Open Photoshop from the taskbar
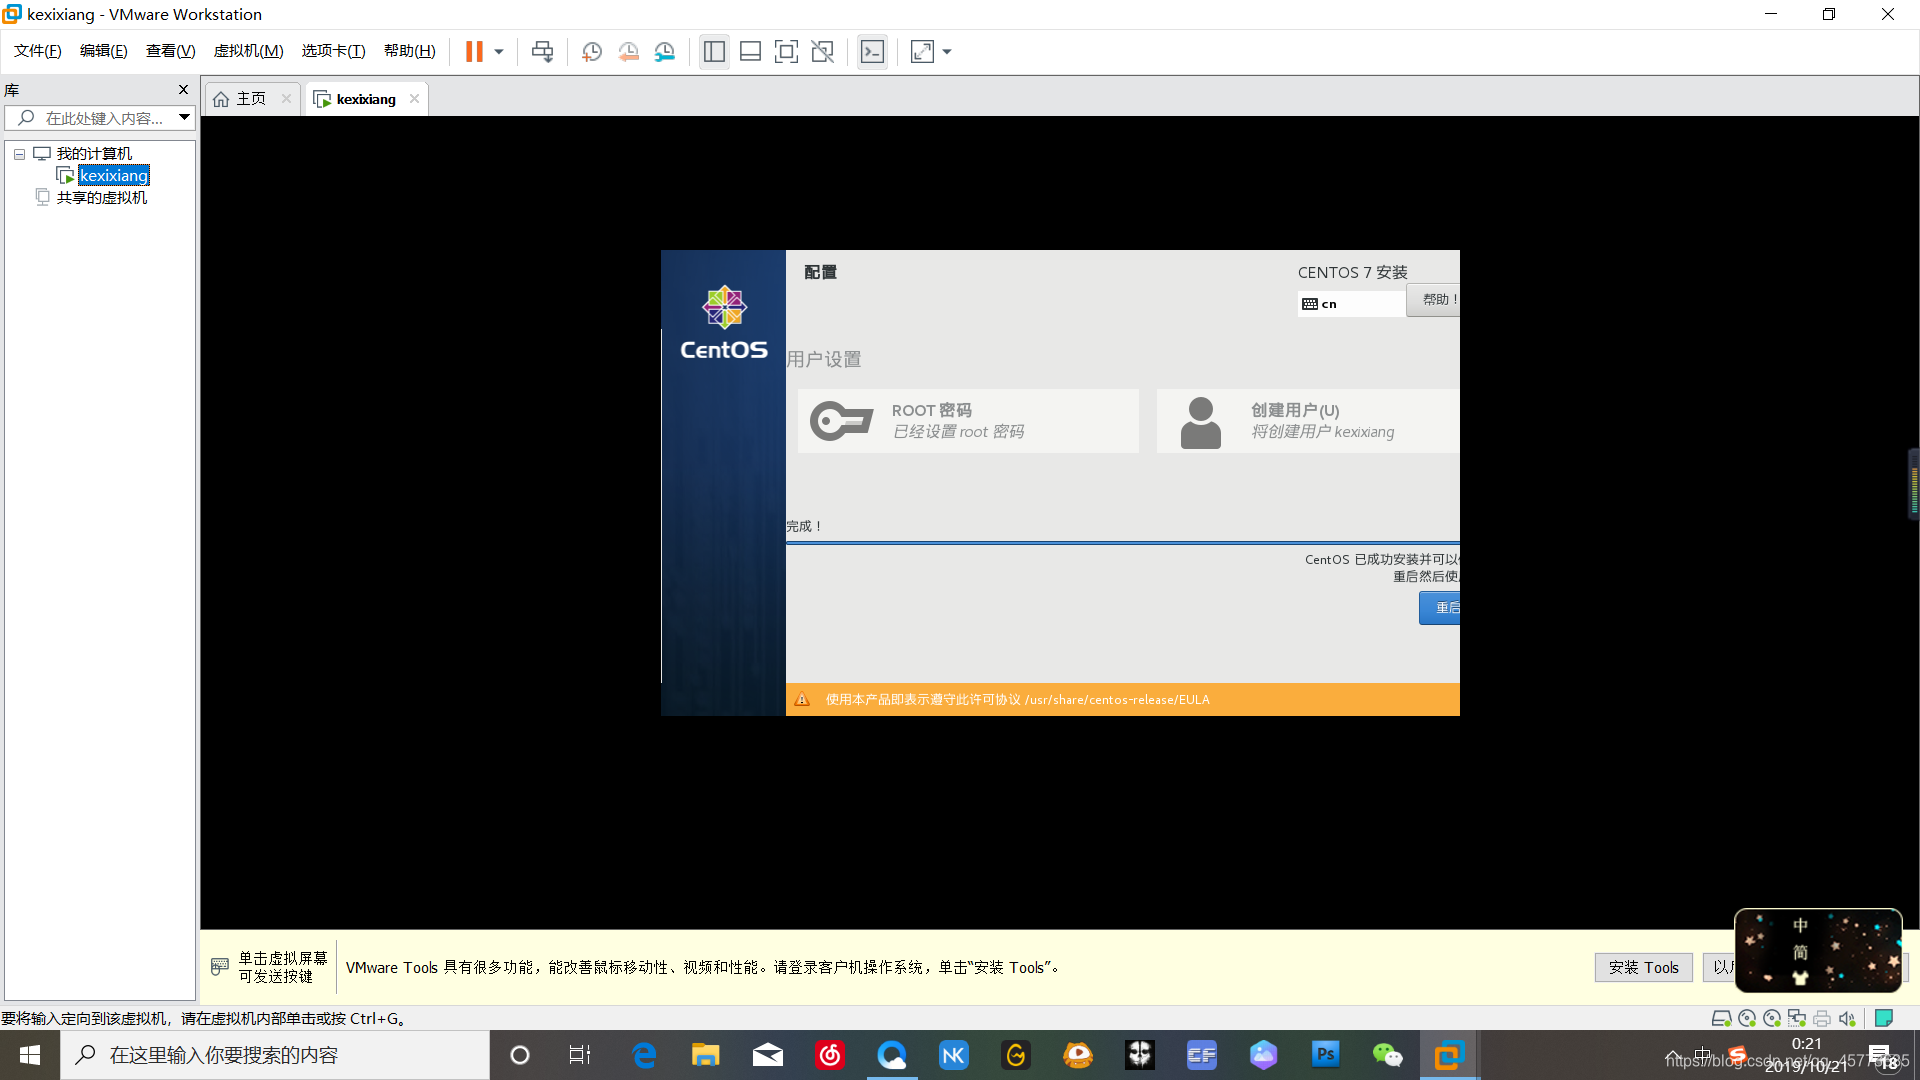Image resolution: width=1920 pixels, height=1080 pixels. [x=1326, y=1055]
